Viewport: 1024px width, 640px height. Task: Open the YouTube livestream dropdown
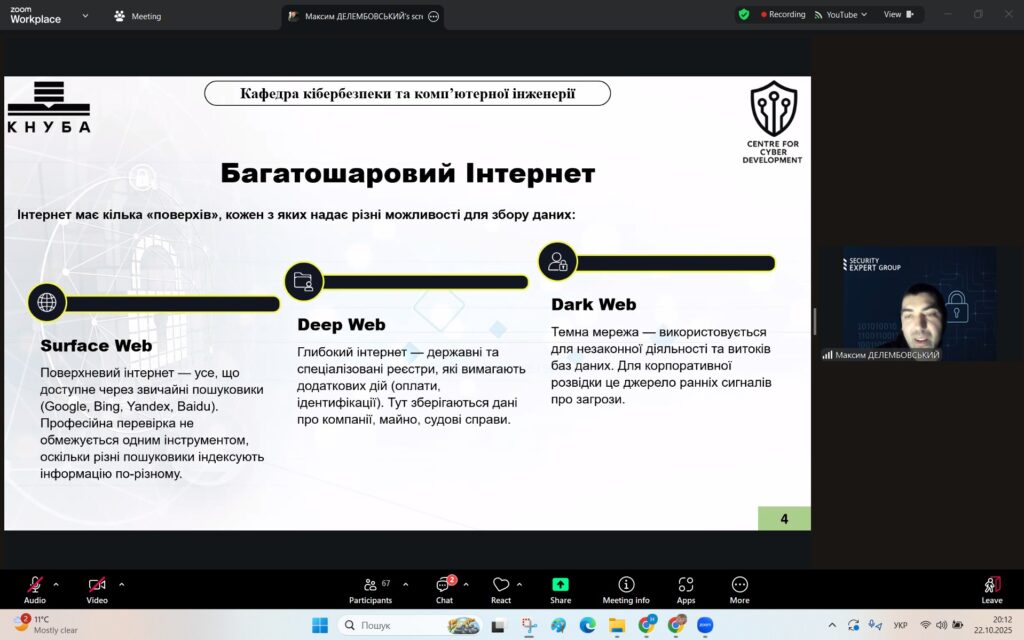841,15
